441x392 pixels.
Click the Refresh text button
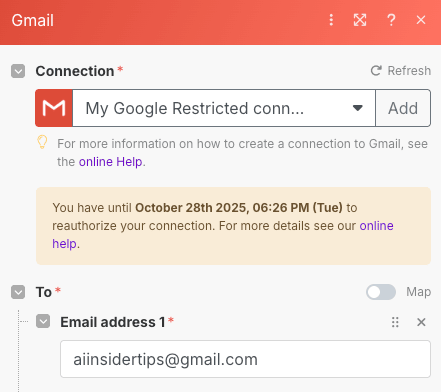tap(409, 71)
